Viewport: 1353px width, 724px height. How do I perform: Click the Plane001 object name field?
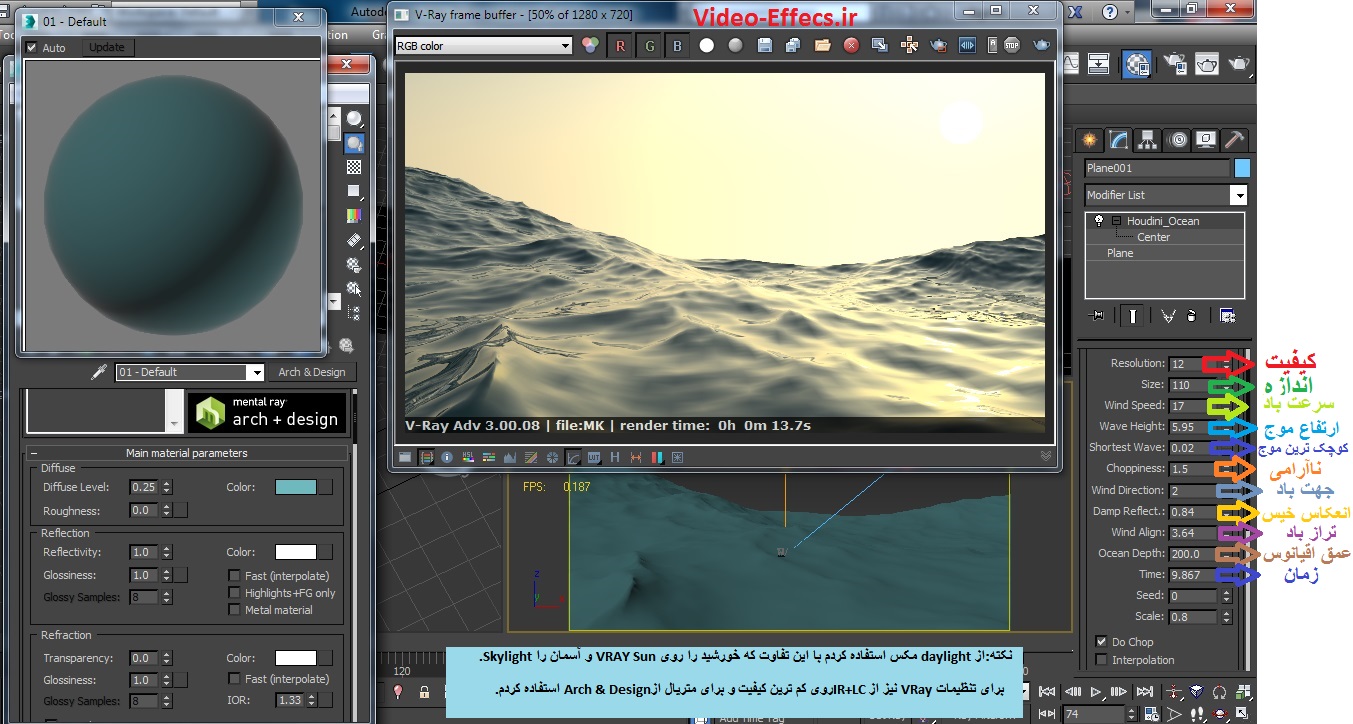click(1157, 168)
